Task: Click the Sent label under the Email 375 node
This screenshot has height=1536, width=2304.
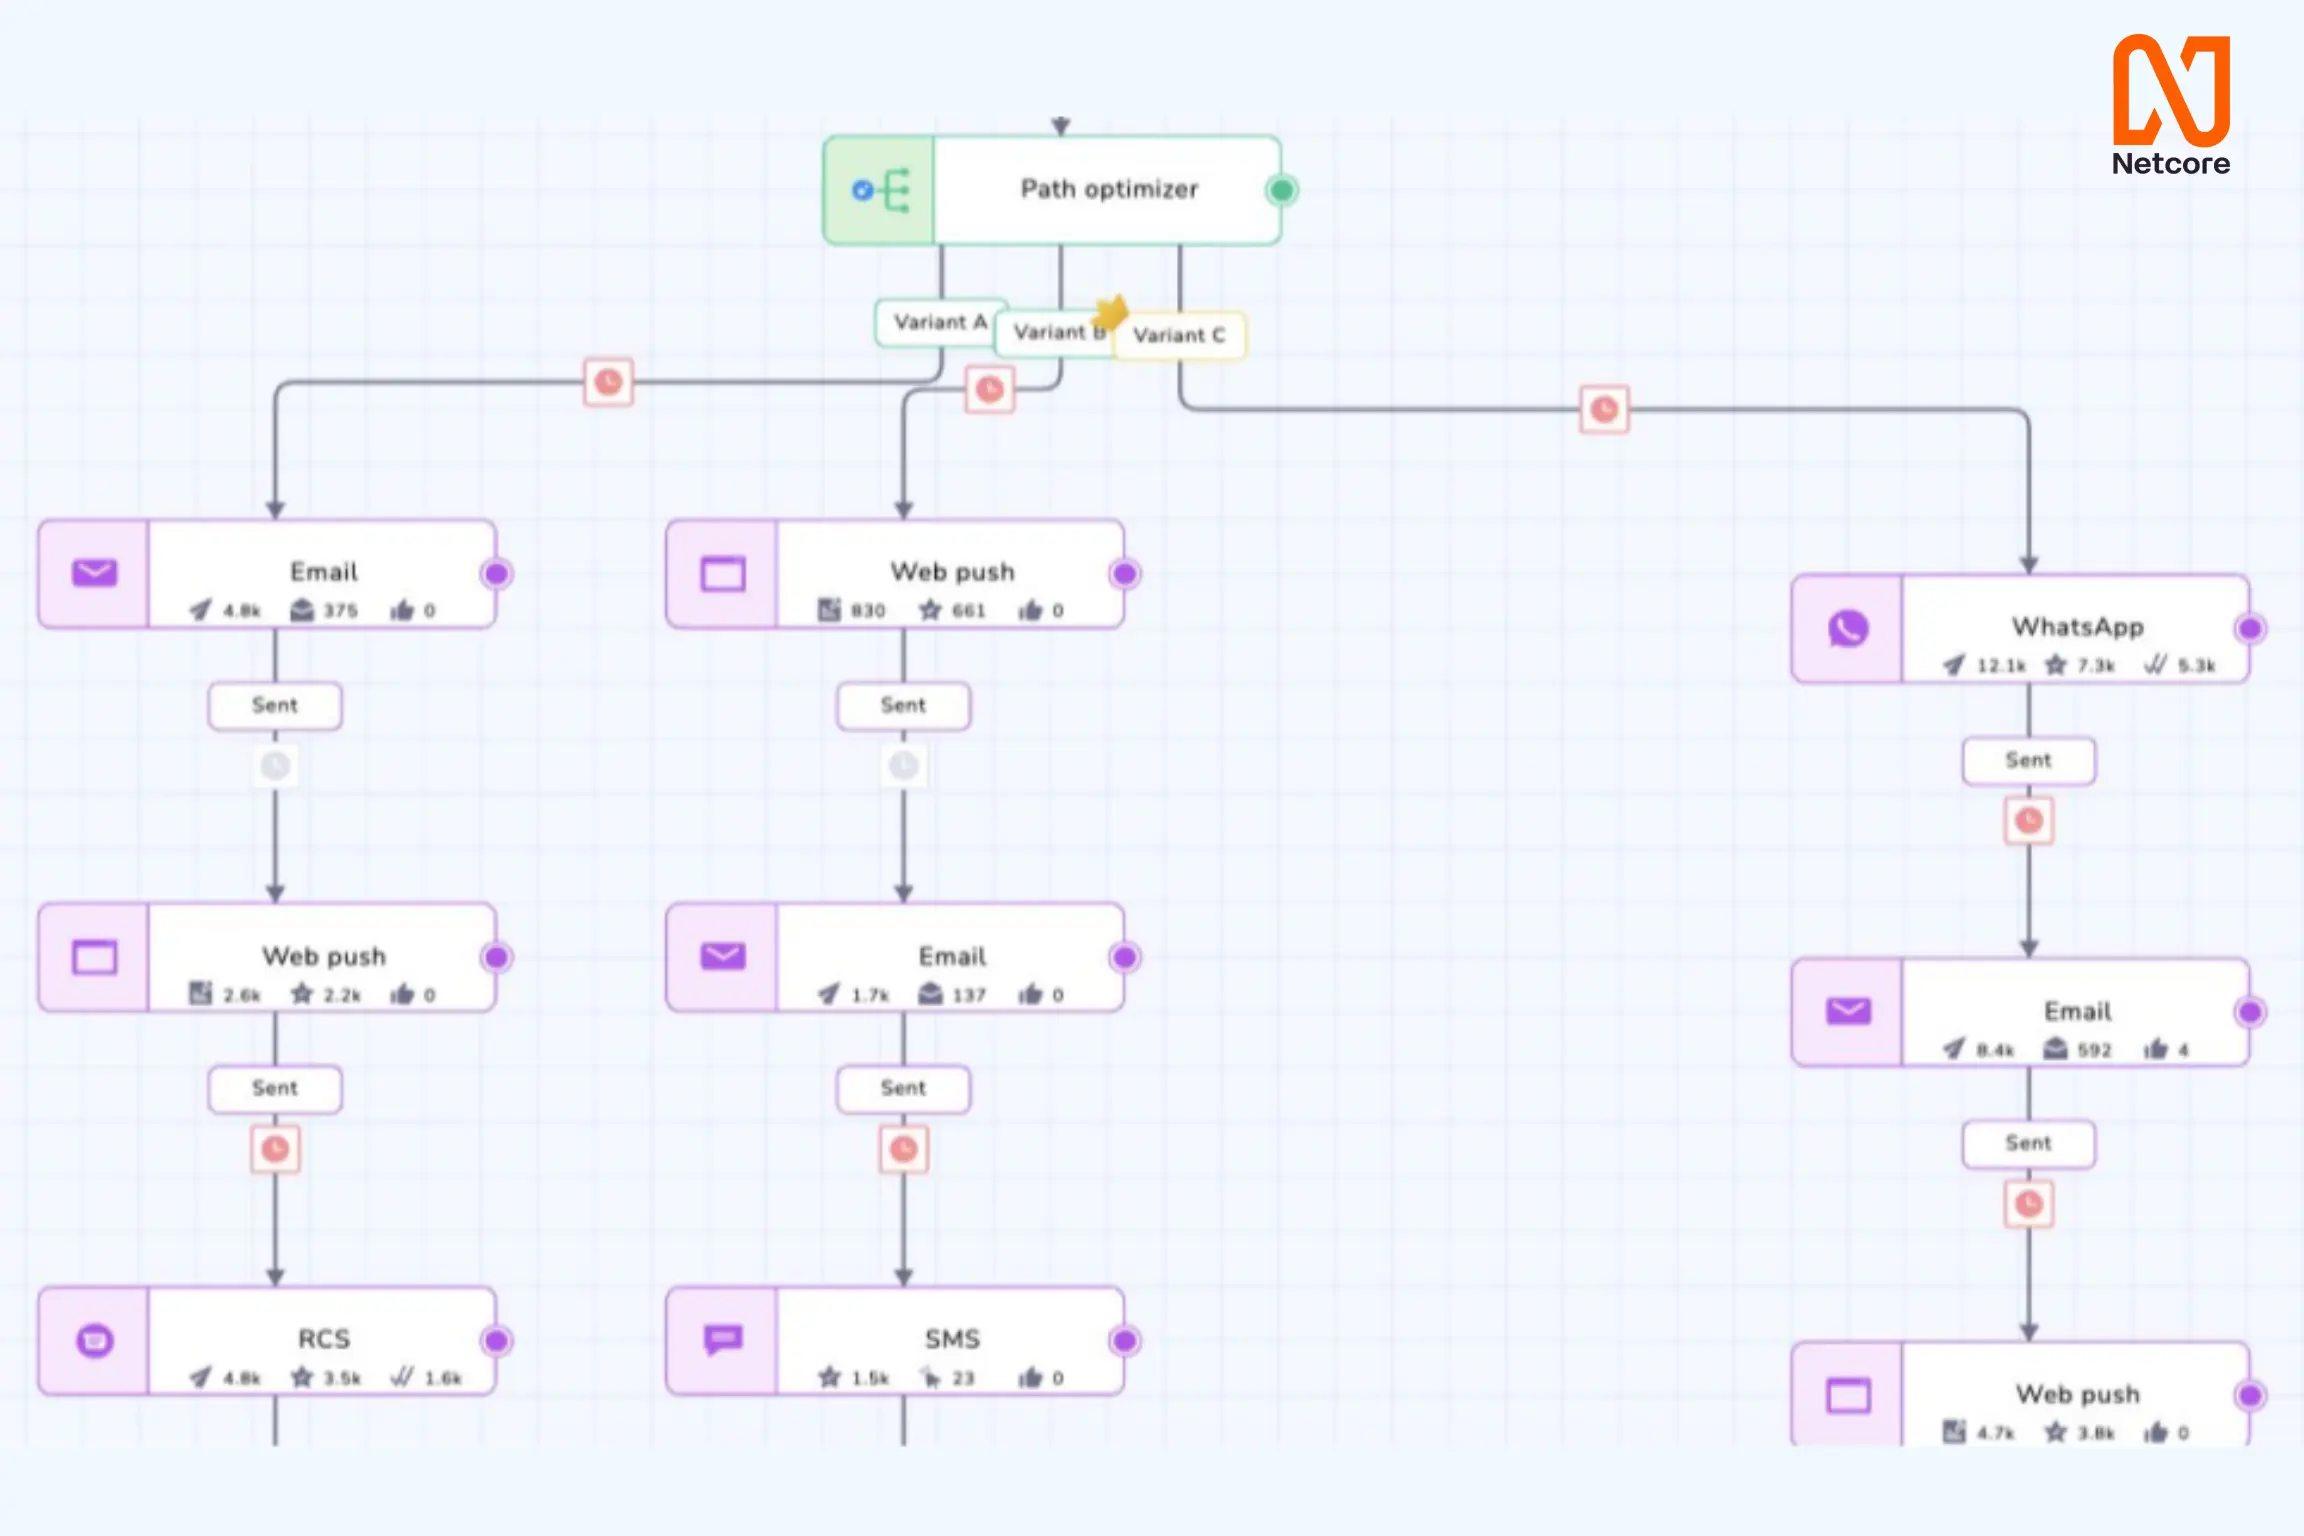Action: pyautogui.click(x=275, y=706)
